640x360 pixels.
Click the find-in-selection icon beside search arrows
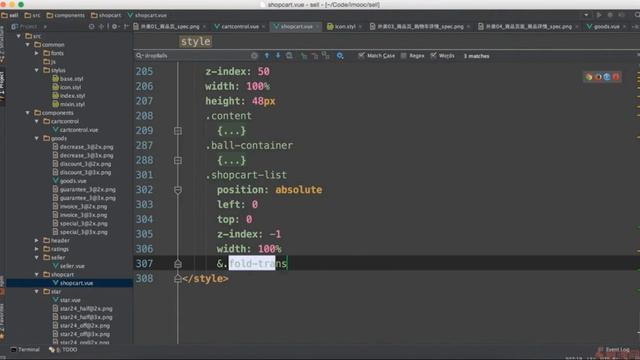[289, 56]
